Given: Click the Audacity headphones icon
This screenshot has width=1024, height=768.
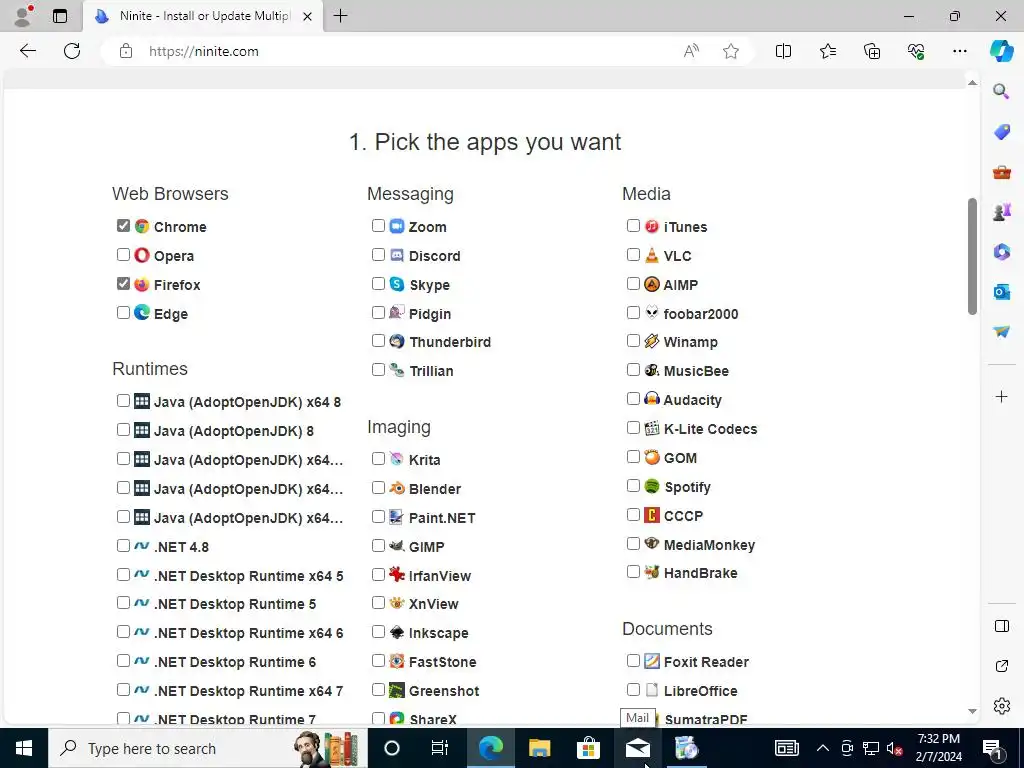Looking at the screenshot, I should click(652, 398).
